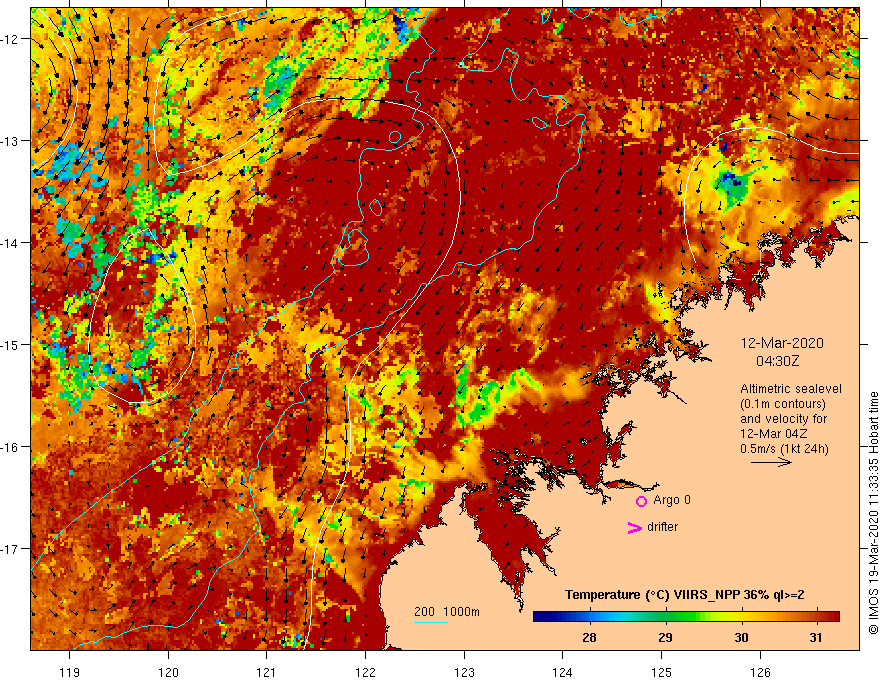Click the longitude axis label 121
The height and width of the screenshot is (680, 880).
(x=267, y=672)
